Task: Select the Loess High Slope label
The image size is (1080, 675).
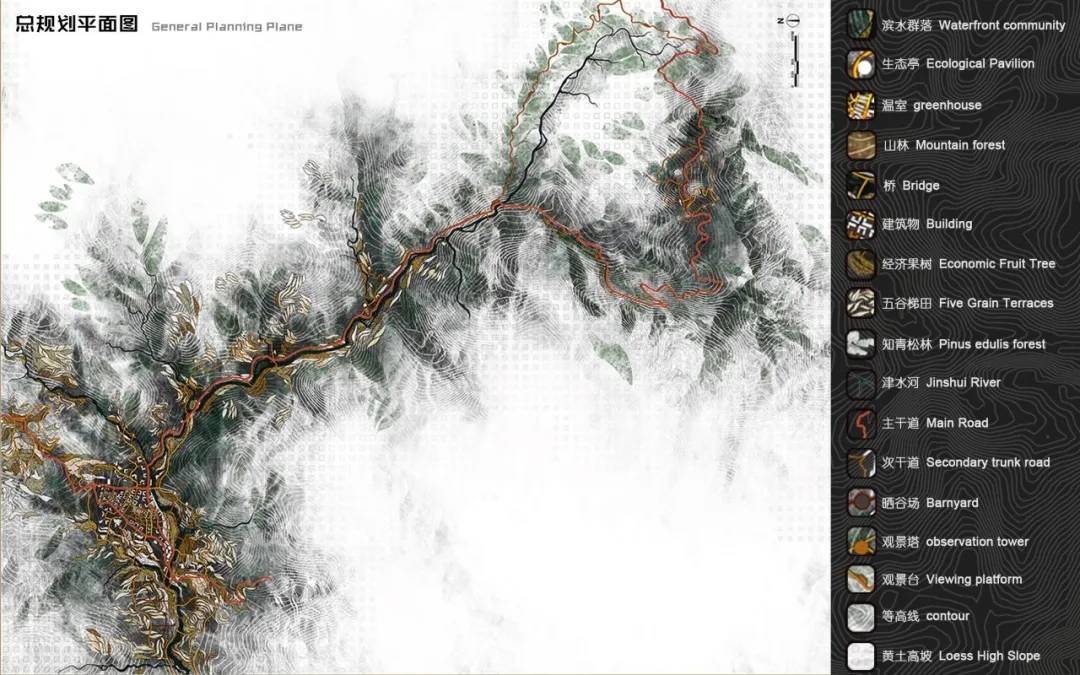Action: [960, 656]
